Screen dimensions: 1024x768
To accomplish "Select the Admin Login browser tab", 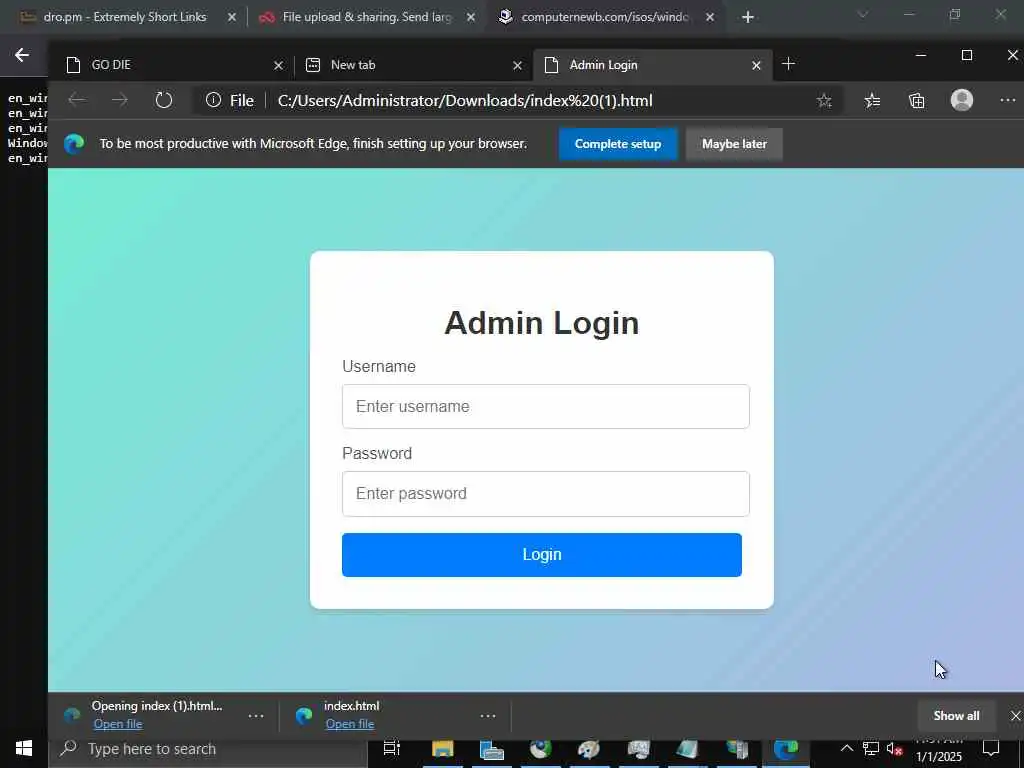I will point(652,65).
